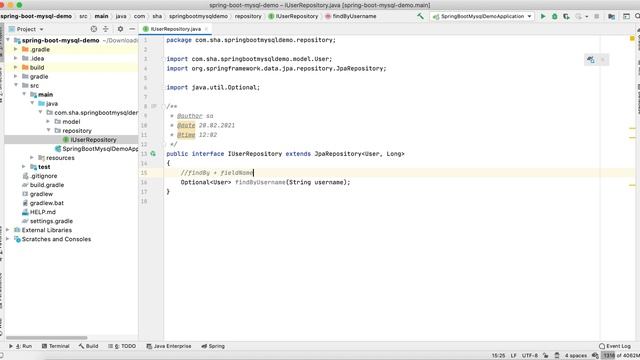Click the Search Everywhere magnifier icon
Screen dimensions: 640x360
(x=637, y=16)
